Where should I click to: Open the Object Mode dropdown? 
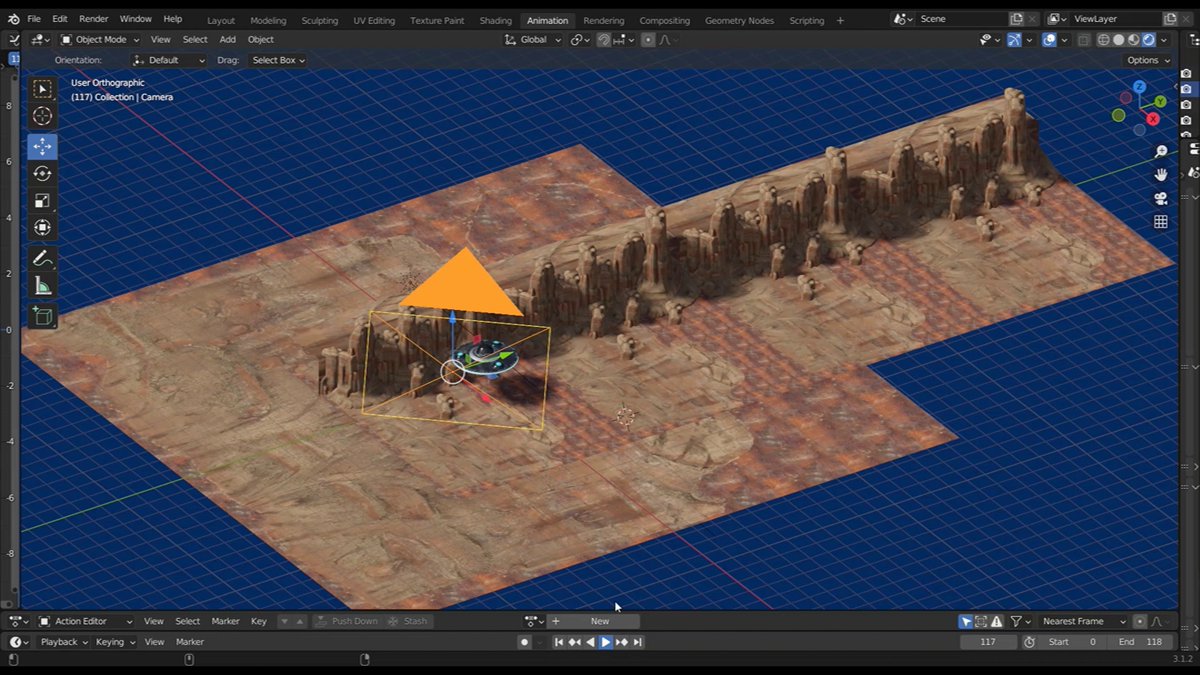(100, 39)
